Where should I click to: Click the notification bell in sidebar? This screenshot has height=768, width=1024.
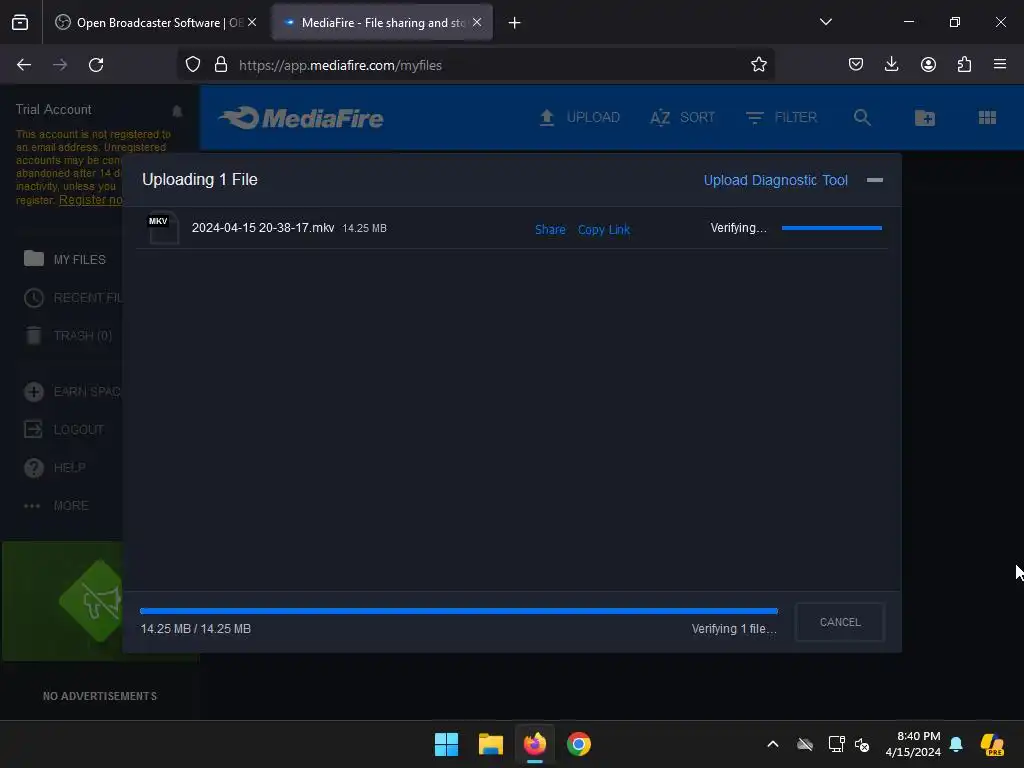coord(177,110)
